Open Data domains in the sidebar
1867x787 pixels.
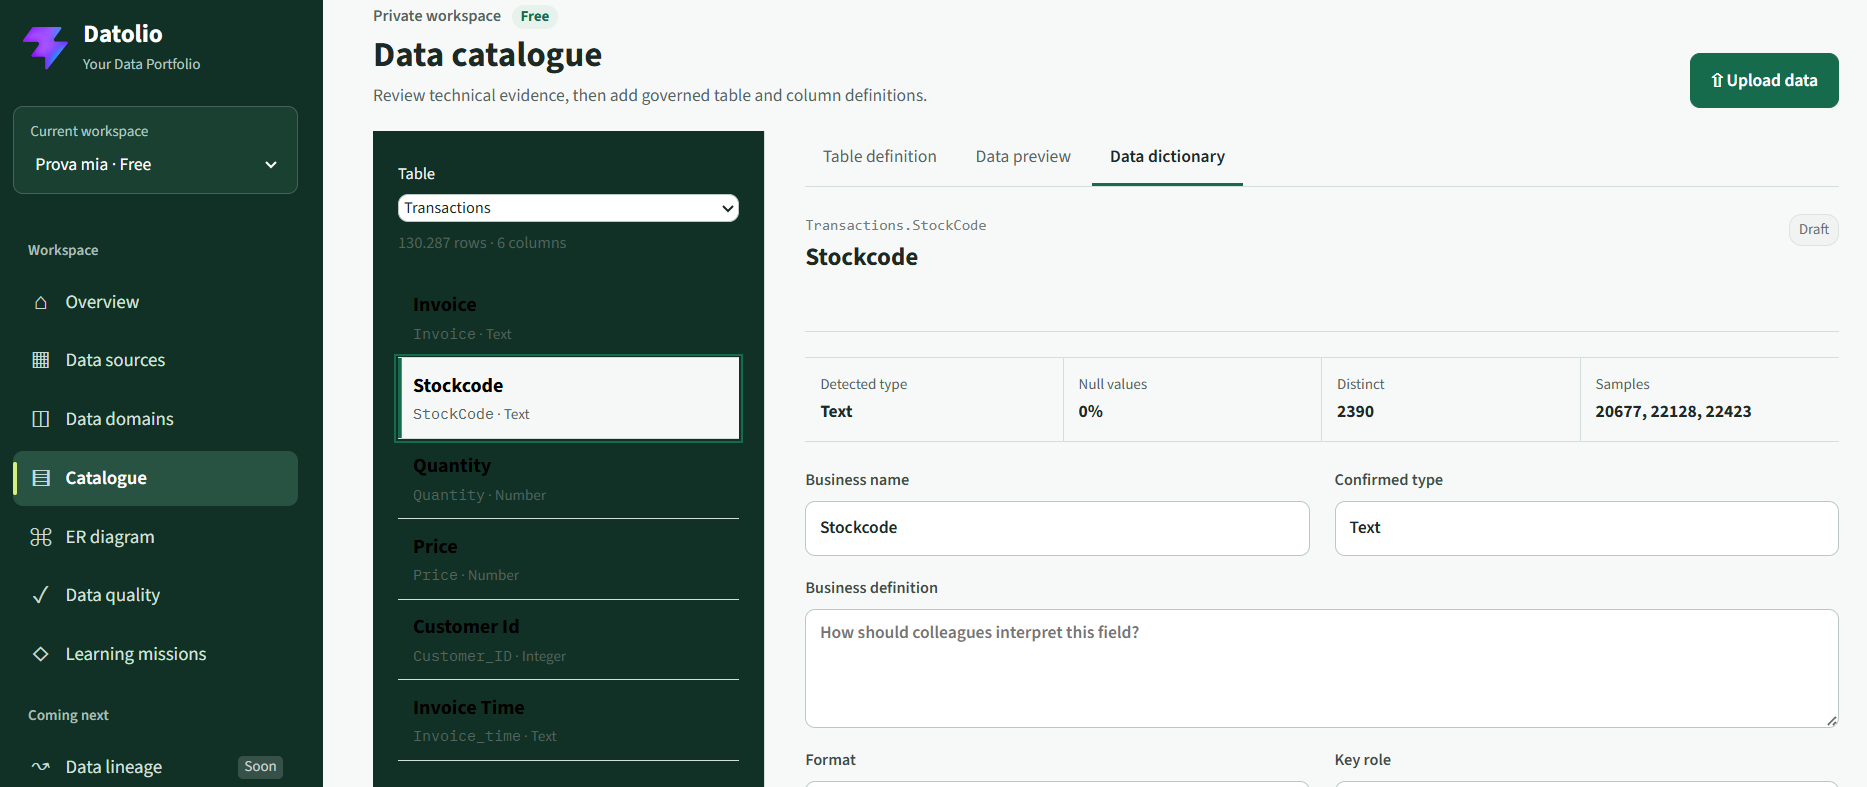pyautogui.click(x=155, y=419)
